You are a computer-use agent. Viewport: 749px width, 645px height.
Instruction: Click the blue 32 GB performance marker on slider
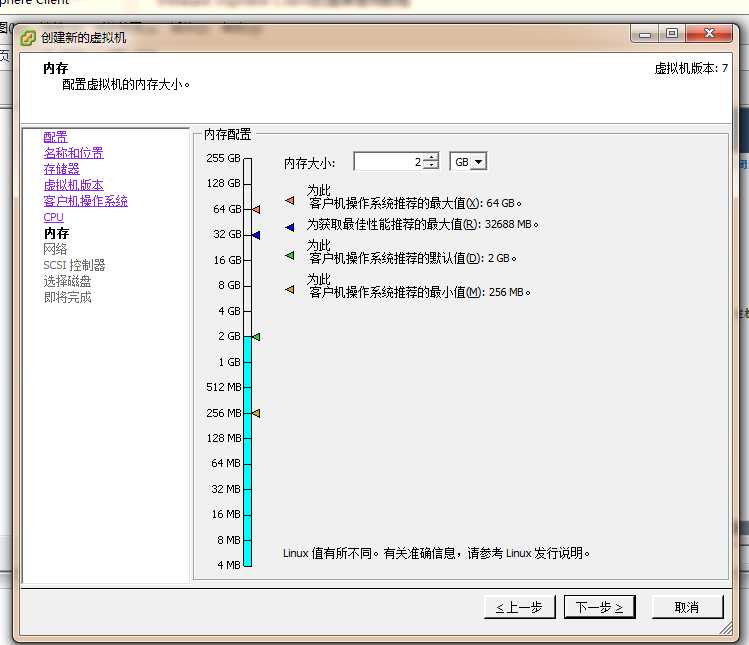click(x=256, y=235)
